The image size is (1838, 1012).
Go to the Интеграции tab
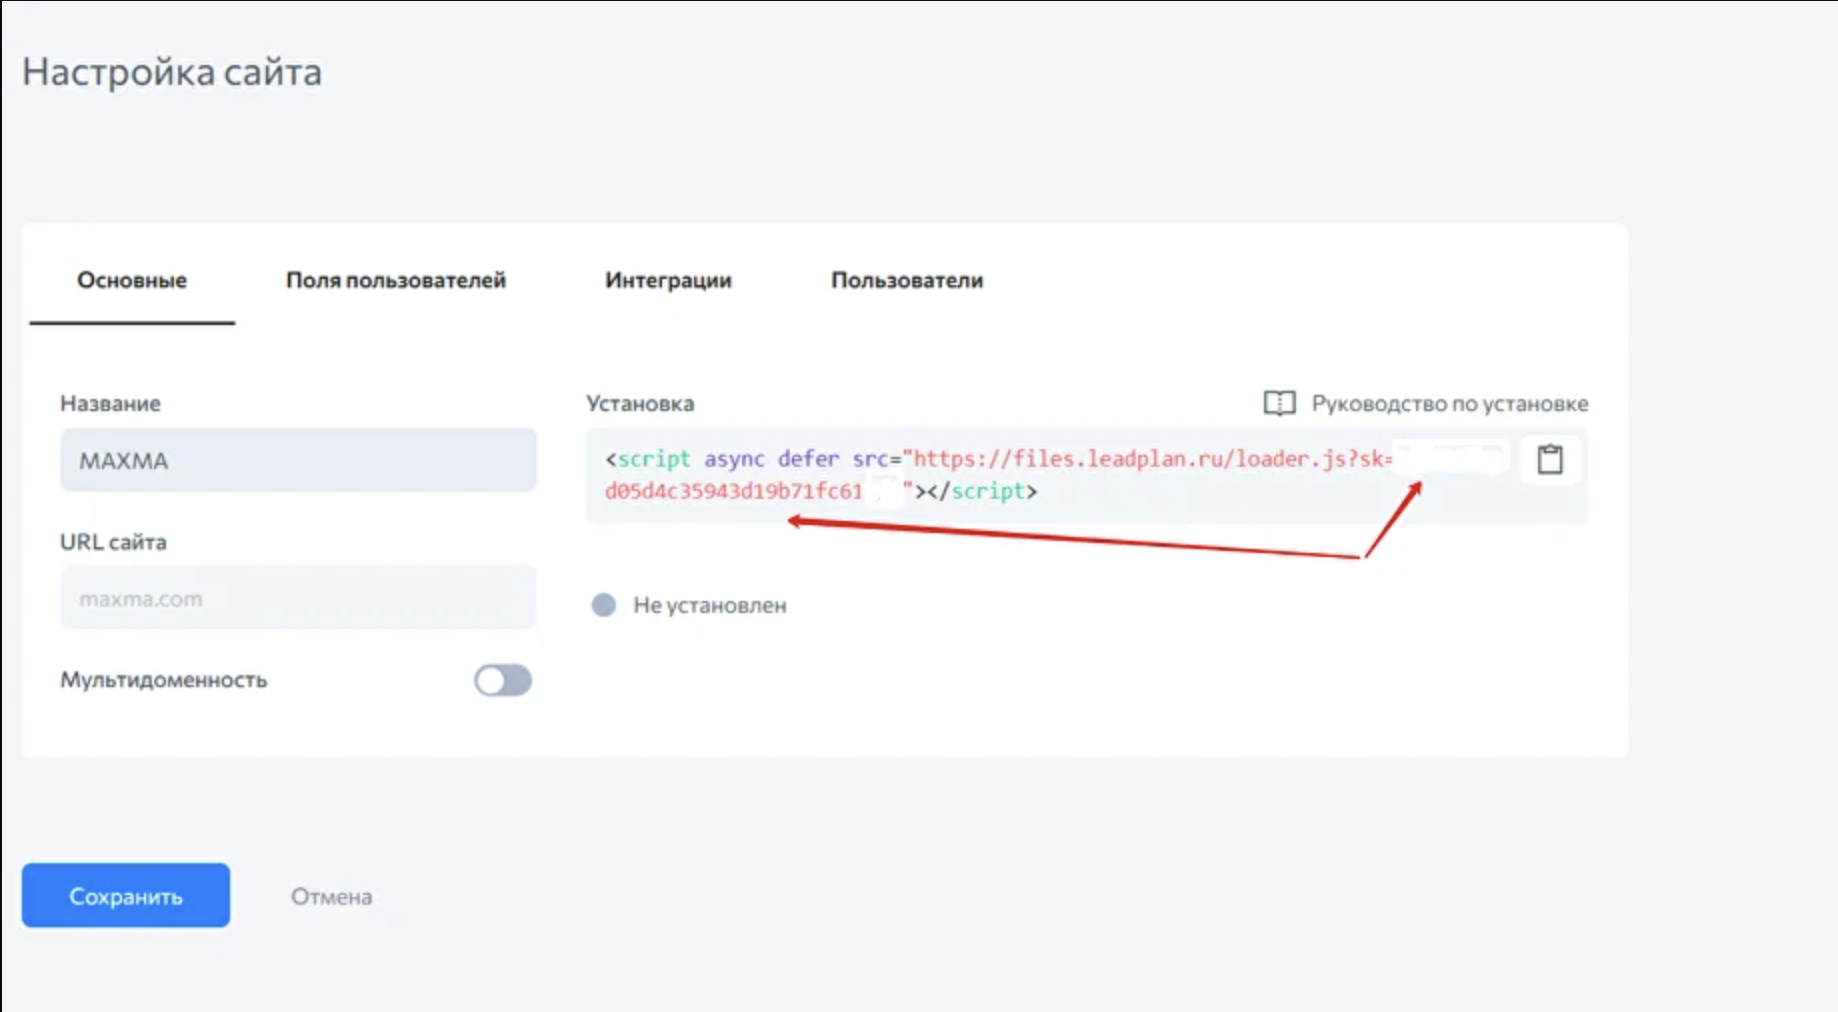(x=668, y=280)
